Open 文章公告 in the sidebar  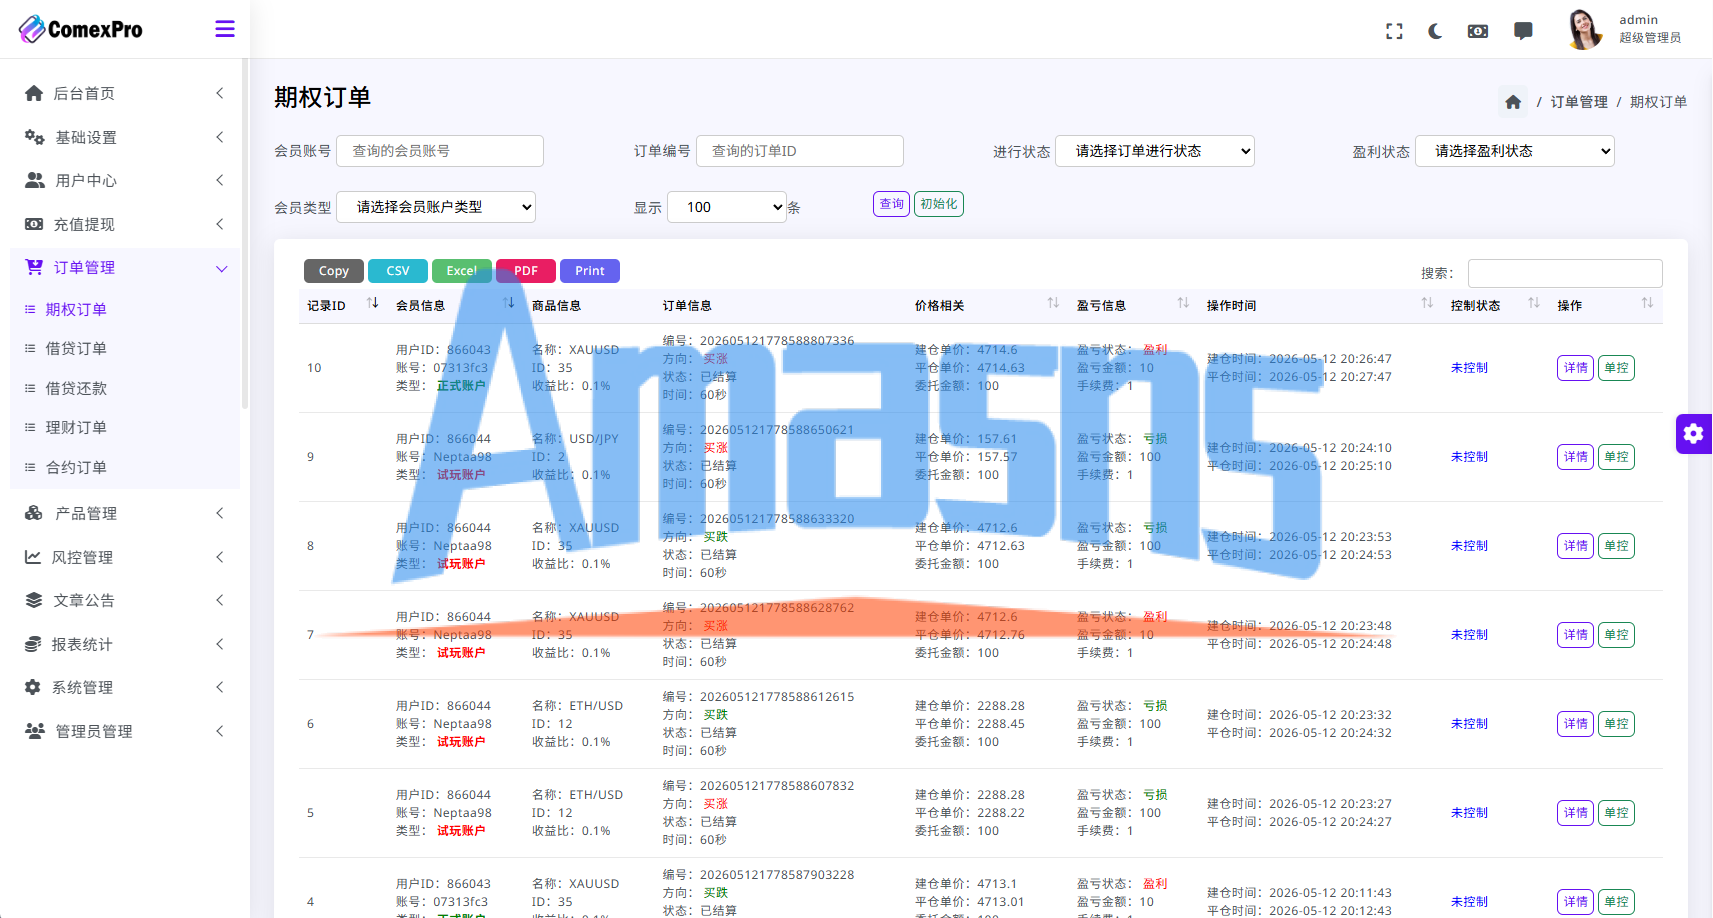point(124,600)
